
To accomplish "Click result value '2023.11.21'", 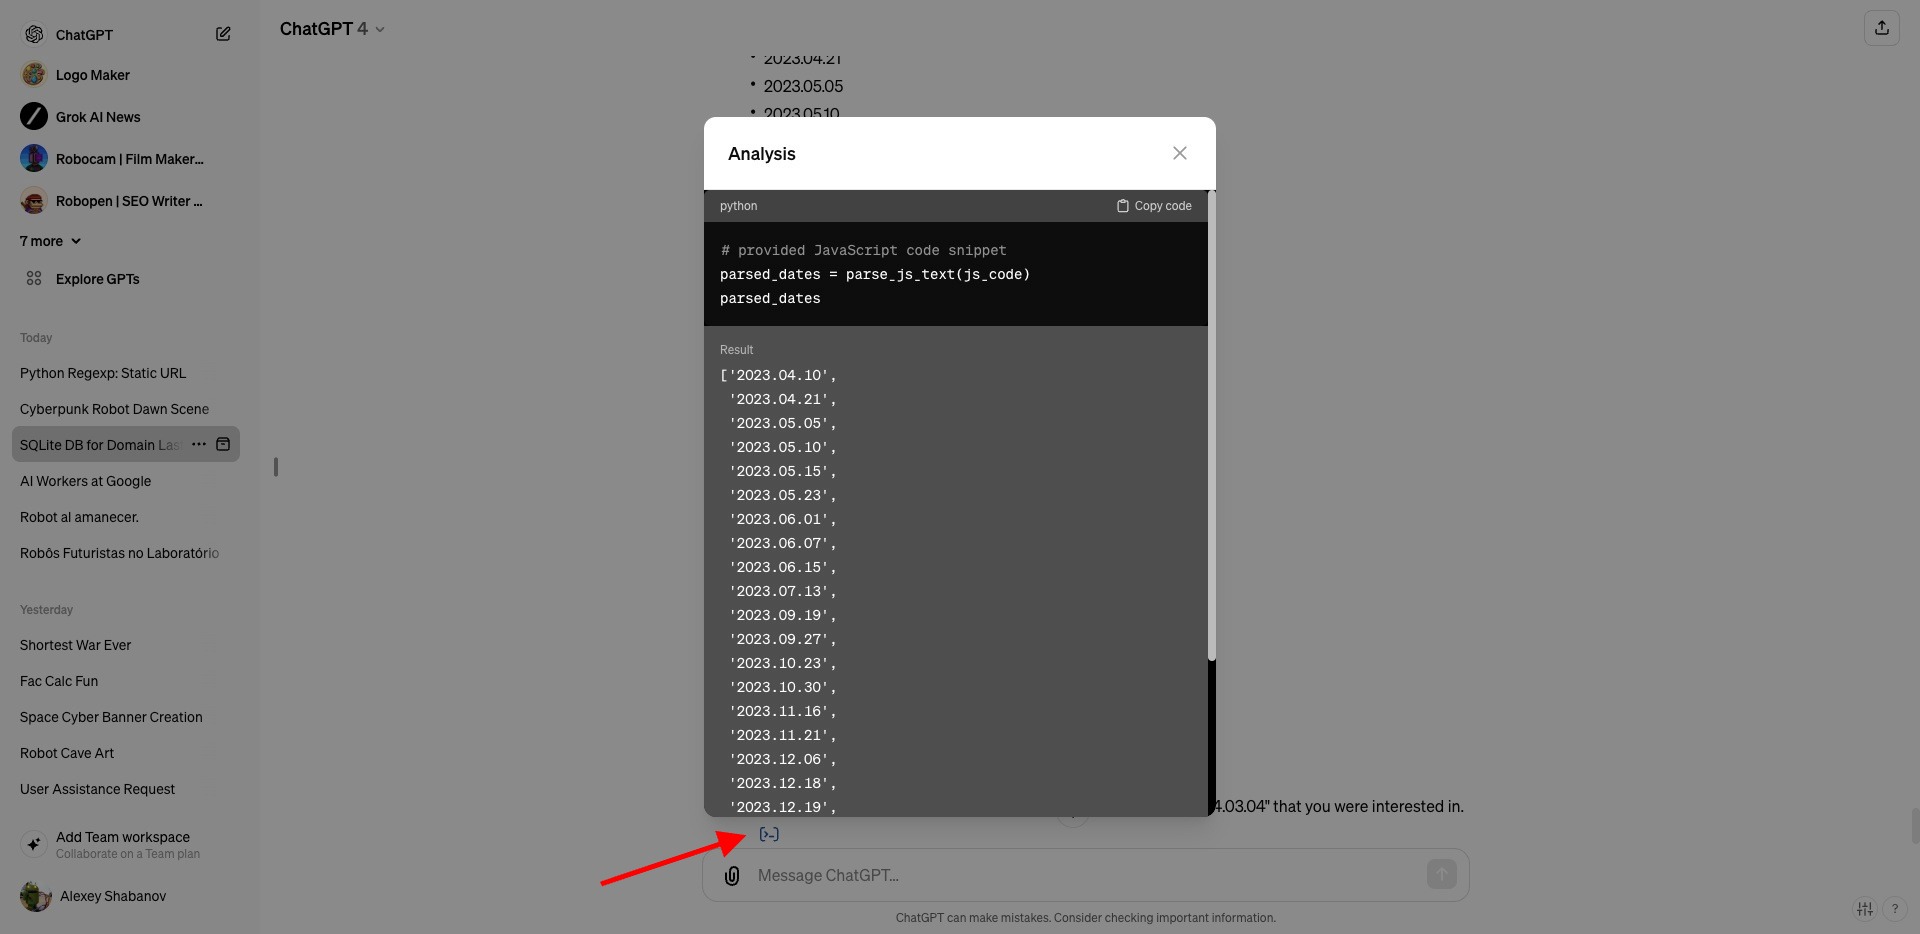I will 781,735.
